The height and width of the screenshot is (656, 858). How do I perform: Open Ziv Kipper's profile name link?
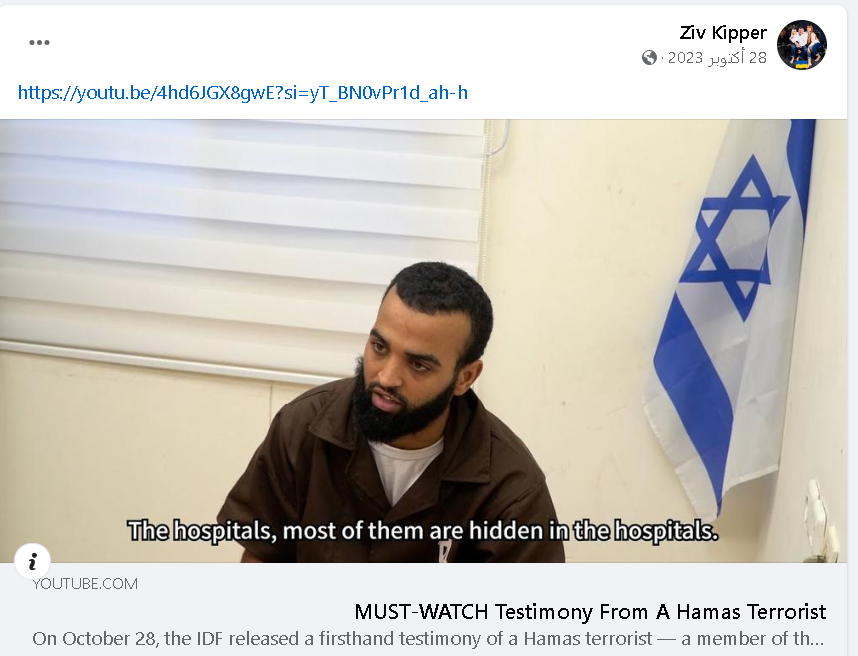(x=723, y=33)
